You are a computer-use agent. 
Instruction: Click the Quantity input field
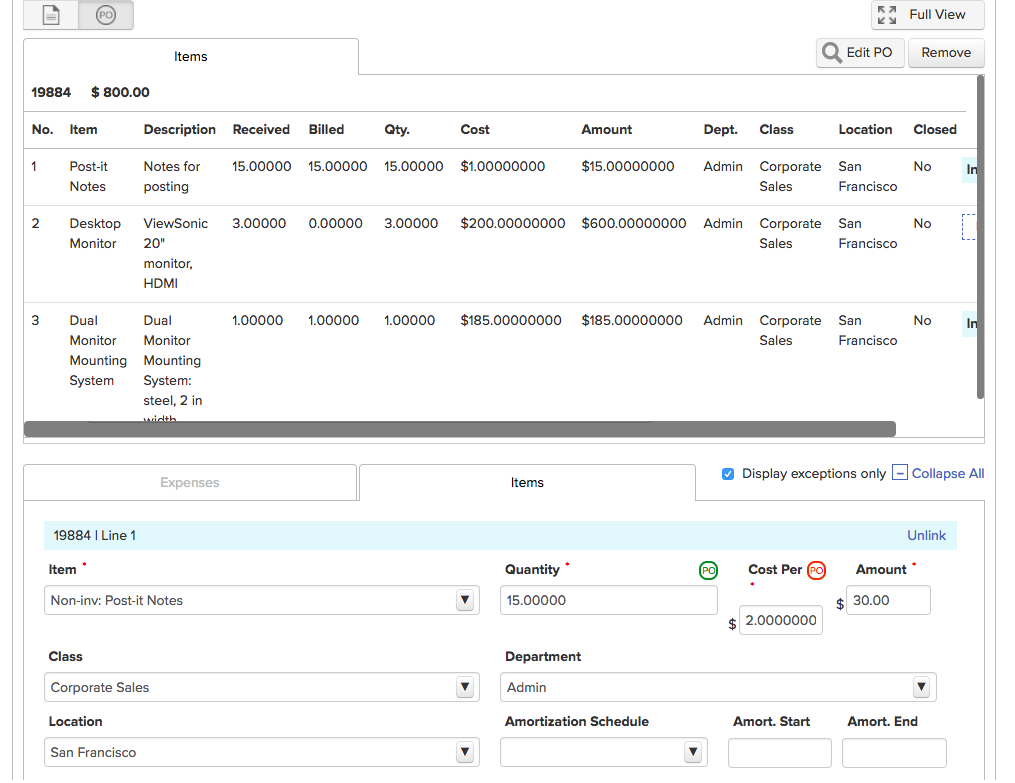(x=608, y=601)
